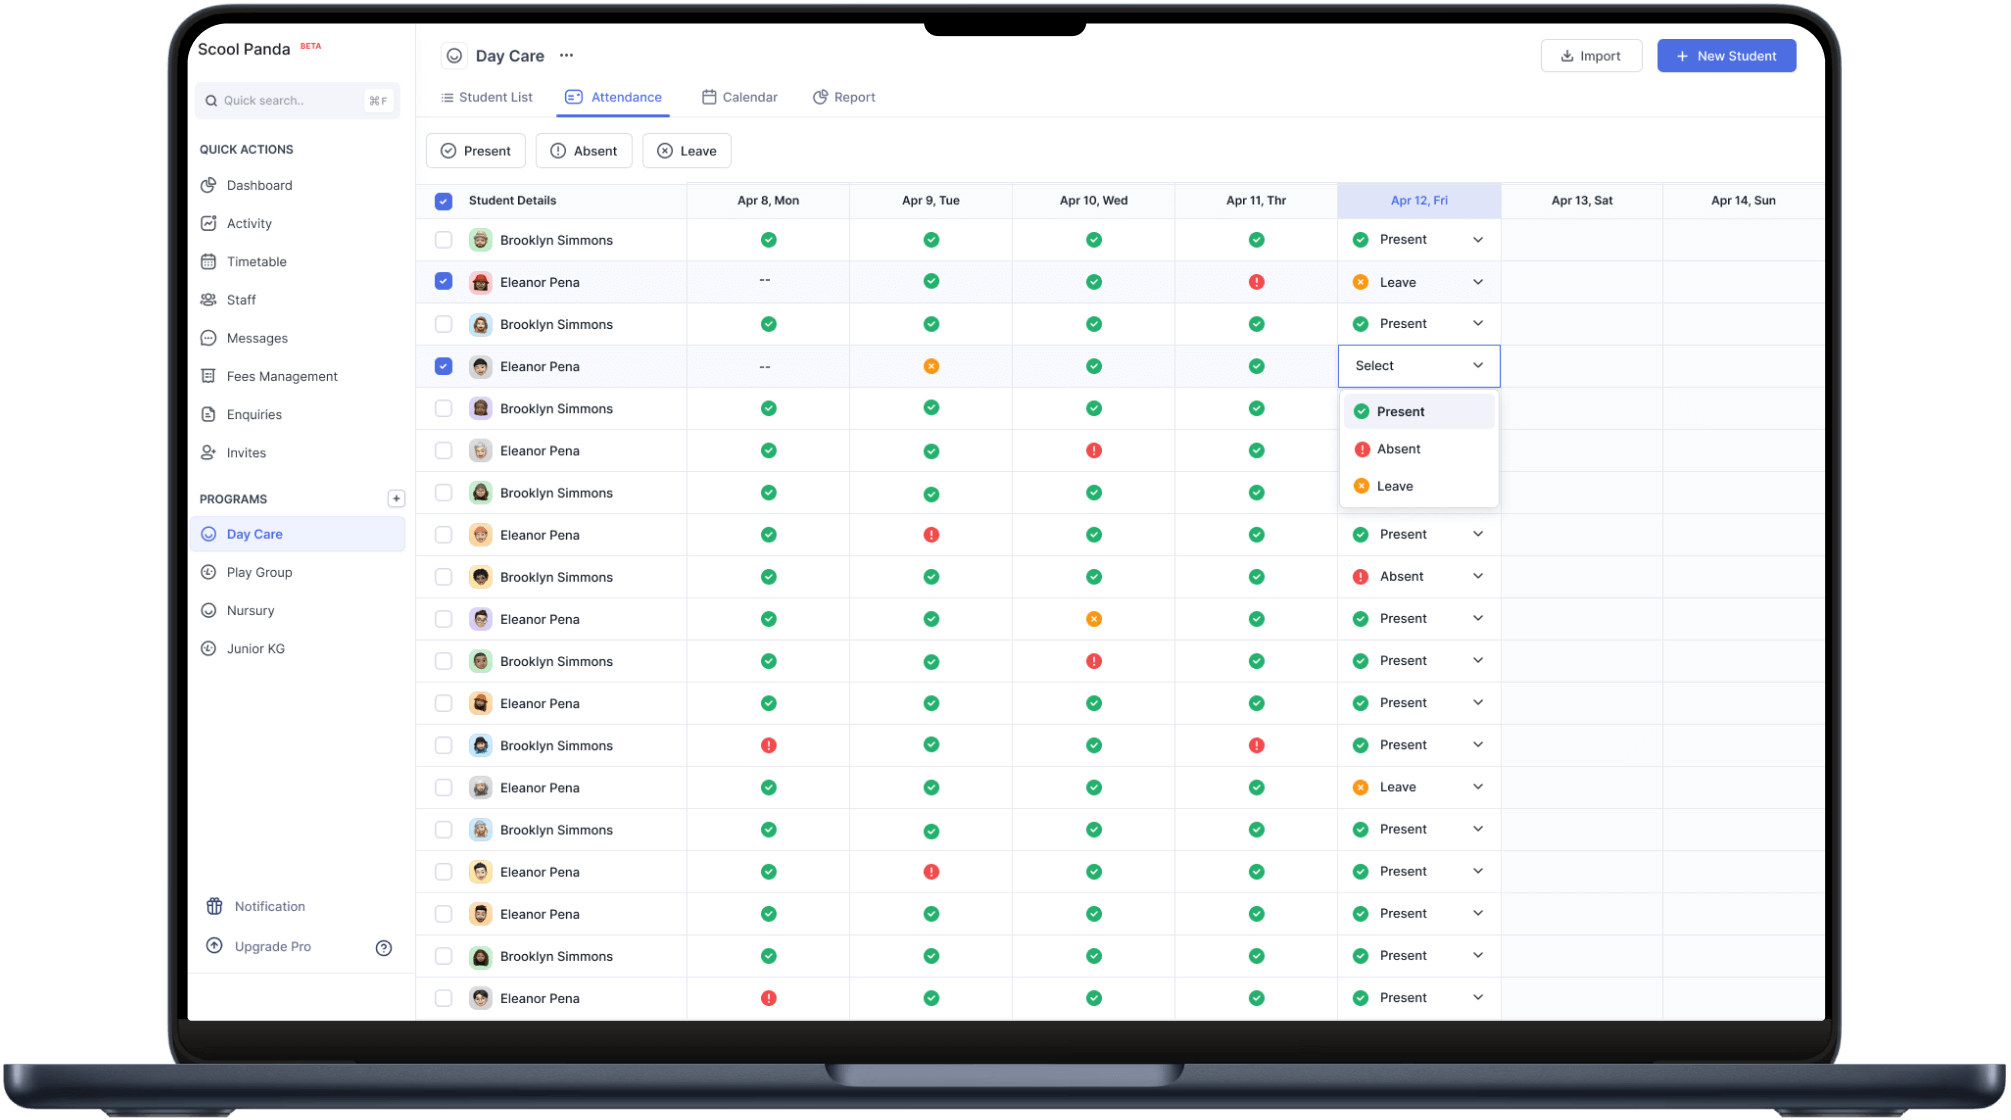
Task: Click the Upgrade Pro arrow icon
Action: click(214, 946)
